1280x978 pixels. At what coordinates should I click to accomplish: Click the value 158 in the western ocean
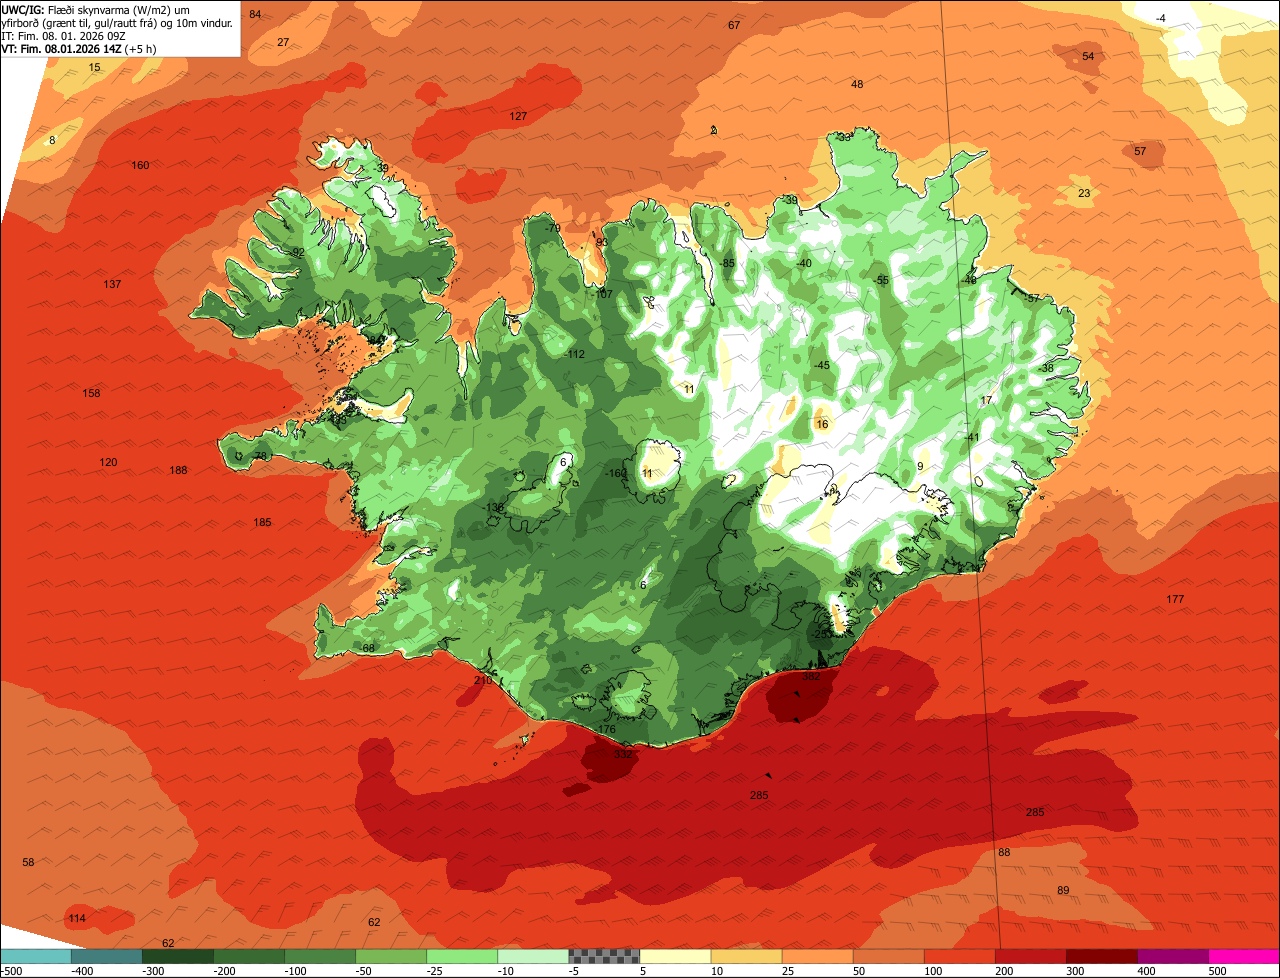pos(91,393)
